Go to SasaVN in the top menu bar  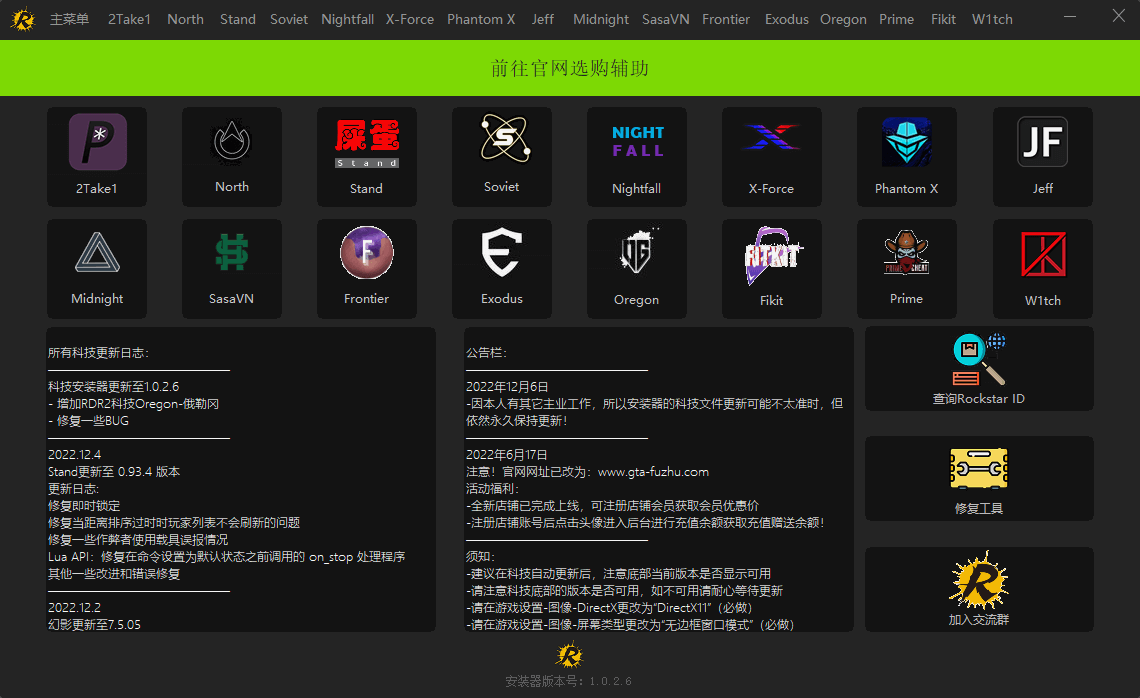(x=665, y=20)
